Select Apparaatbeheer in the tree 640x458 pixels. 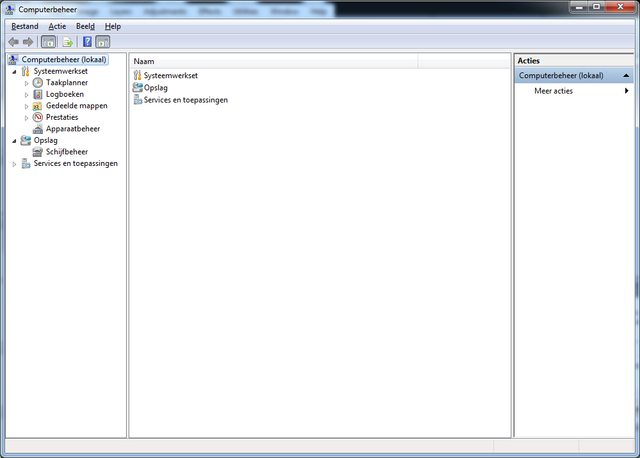[73, 129]
